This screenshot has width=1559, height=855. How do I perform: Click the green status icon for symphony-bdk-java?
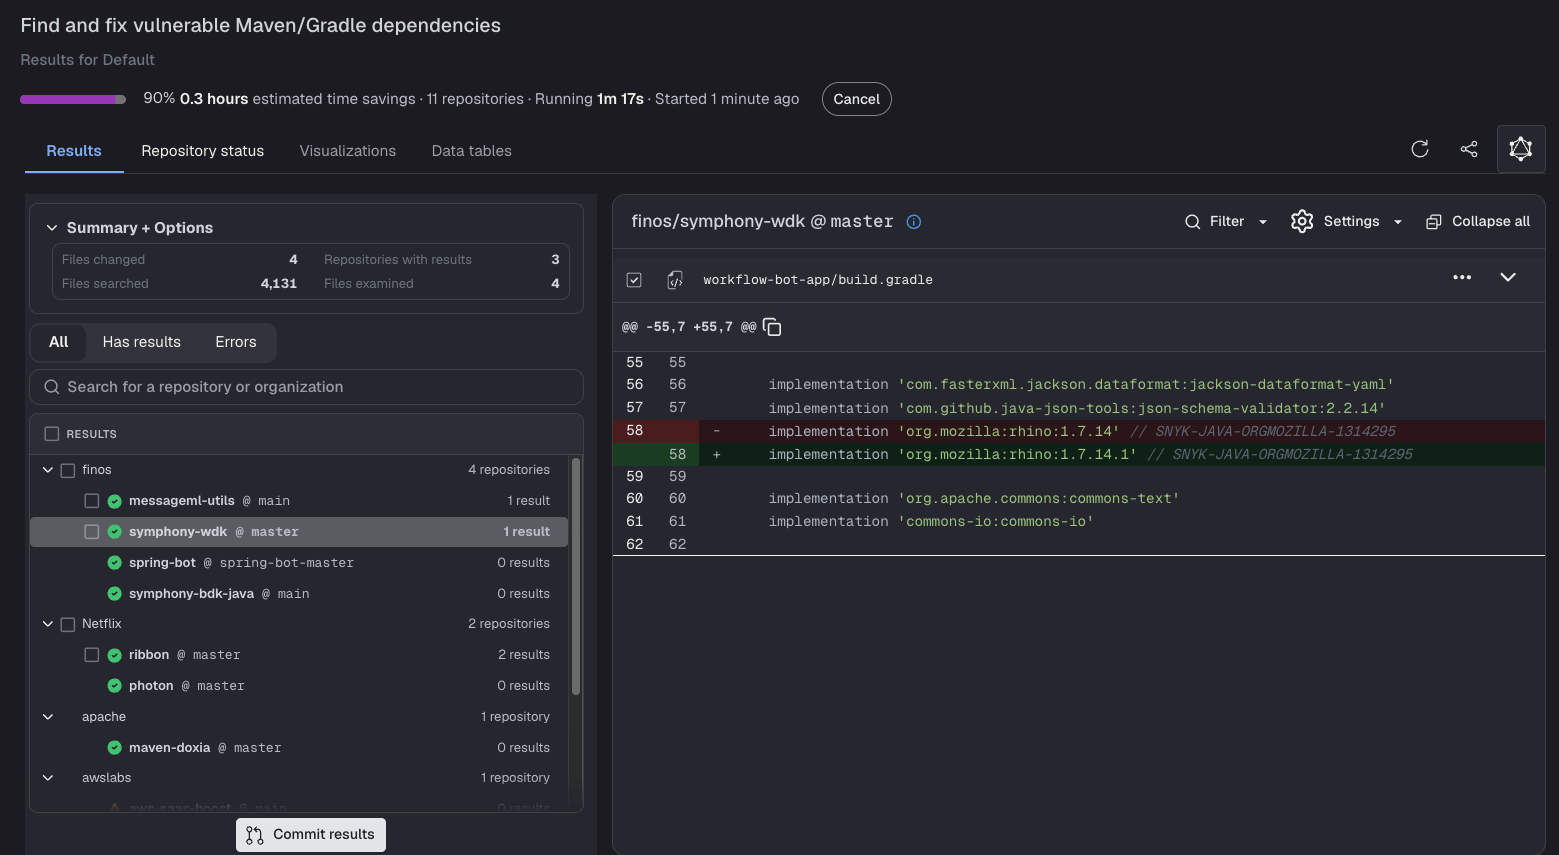(x=115, y=594)
